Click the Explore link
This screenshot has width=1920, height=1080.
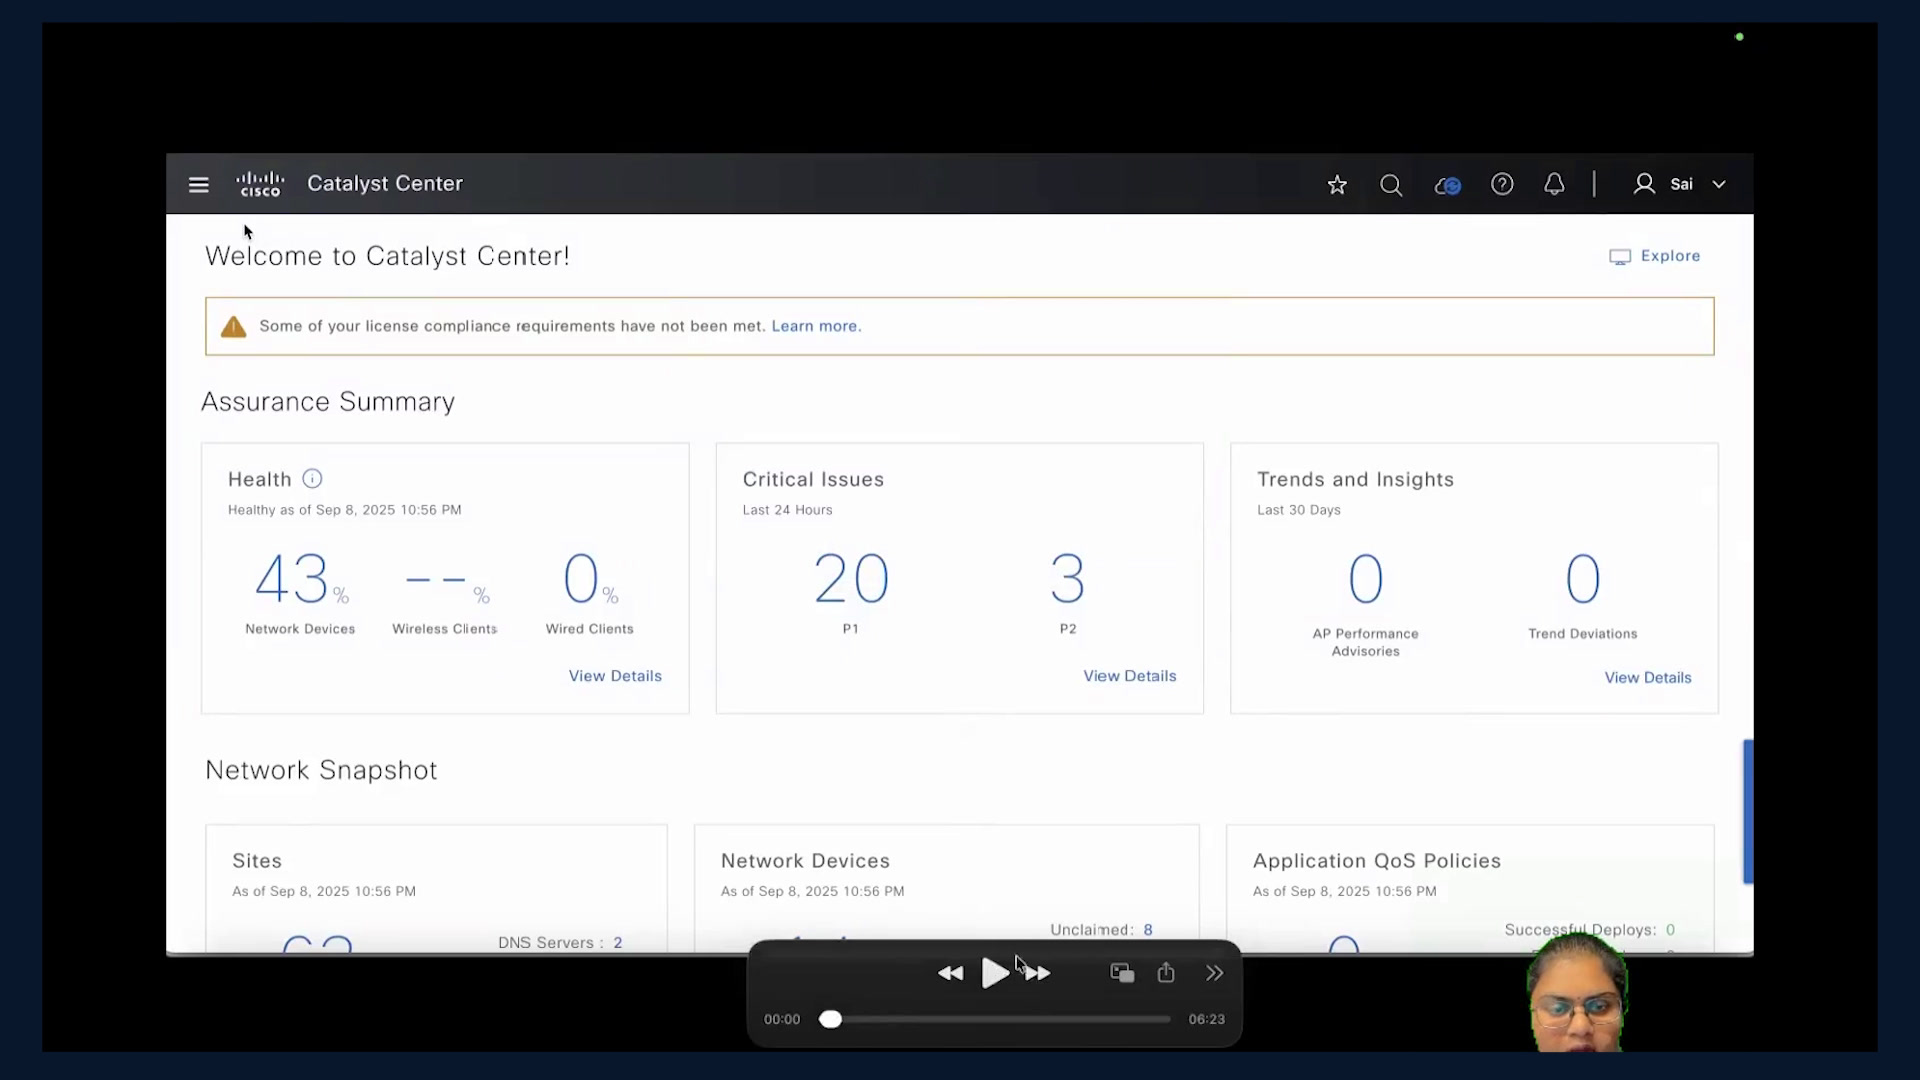[x=1655, y=256]
